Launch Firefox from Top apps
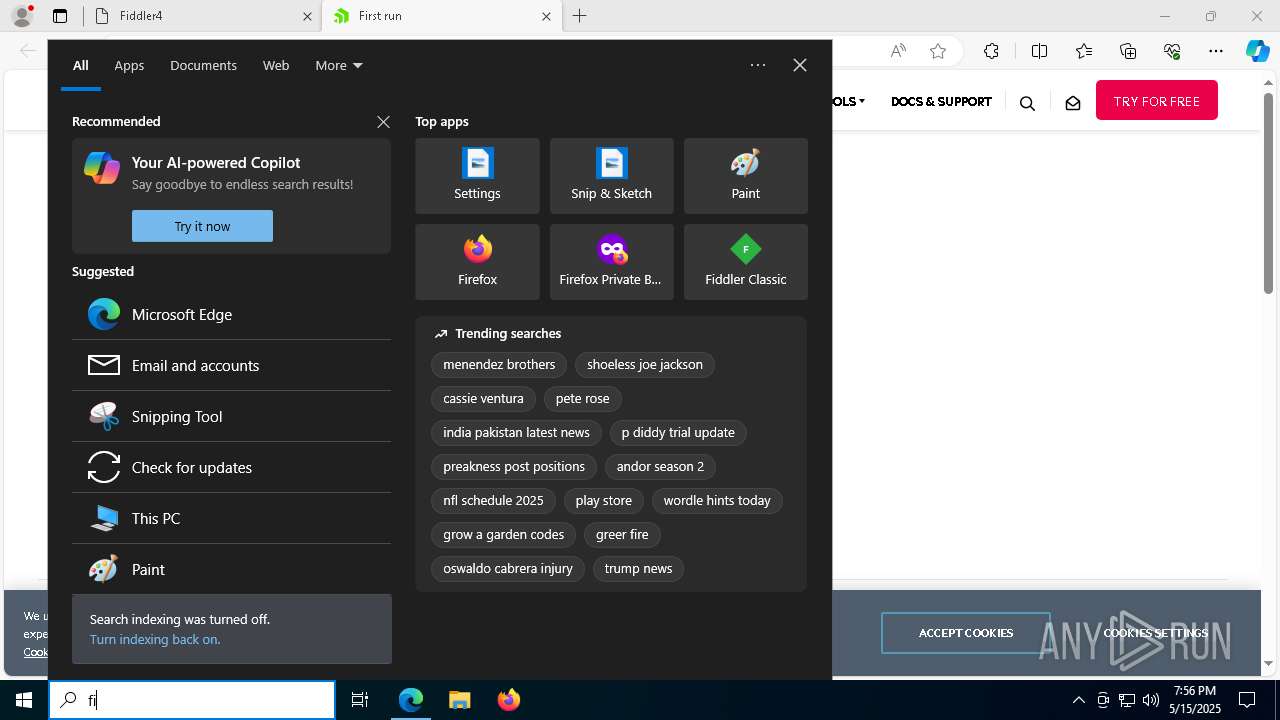Viewport: 1280px width, 720px height. 477,262
